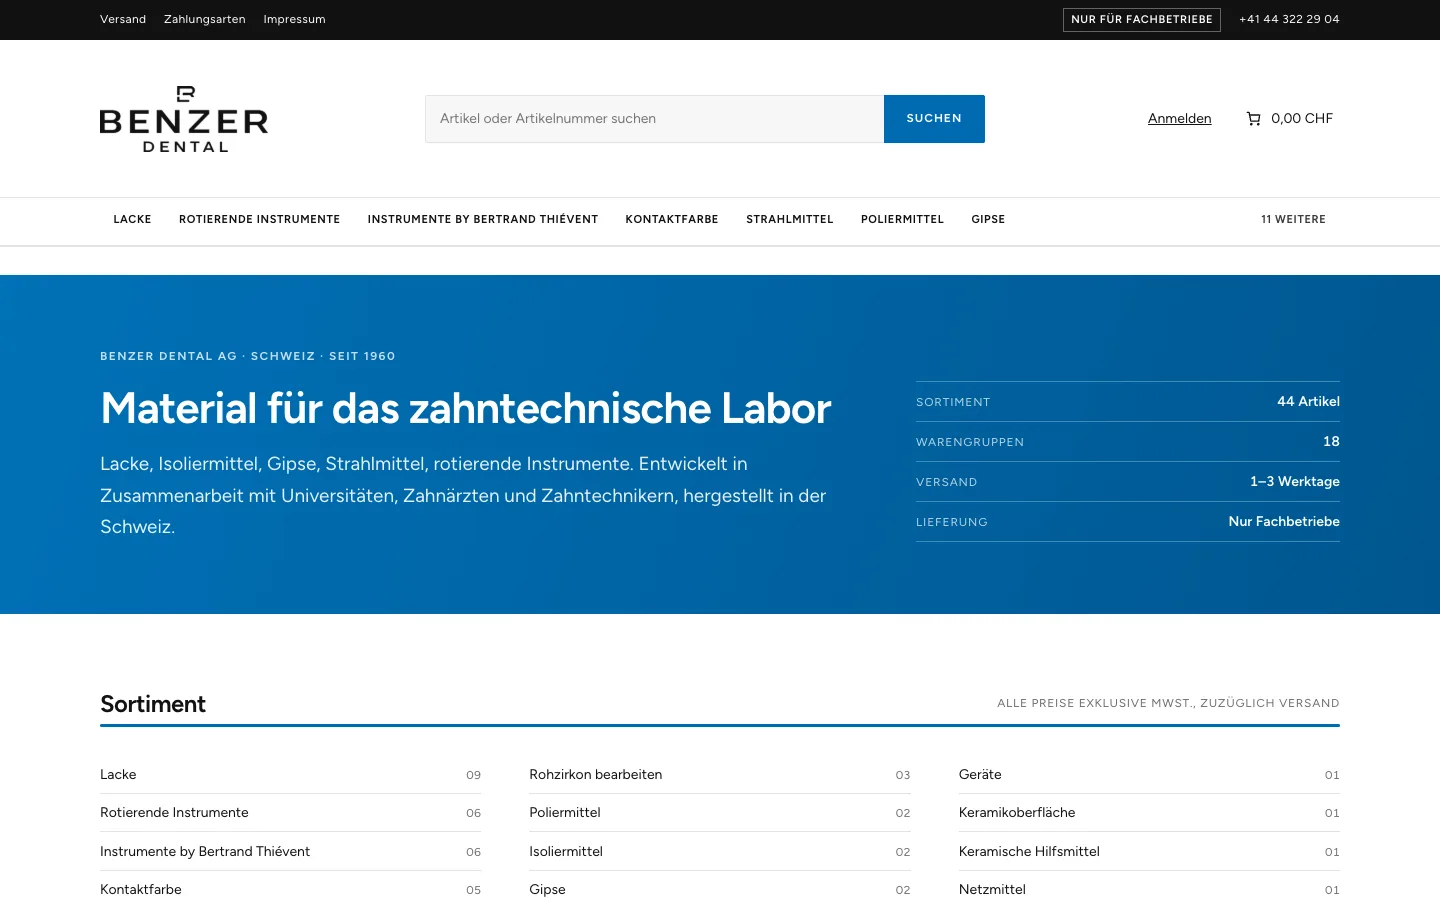Click the Sortiment section heading
This screenshot has width=1440, height=900.
[x=153, y=704]
